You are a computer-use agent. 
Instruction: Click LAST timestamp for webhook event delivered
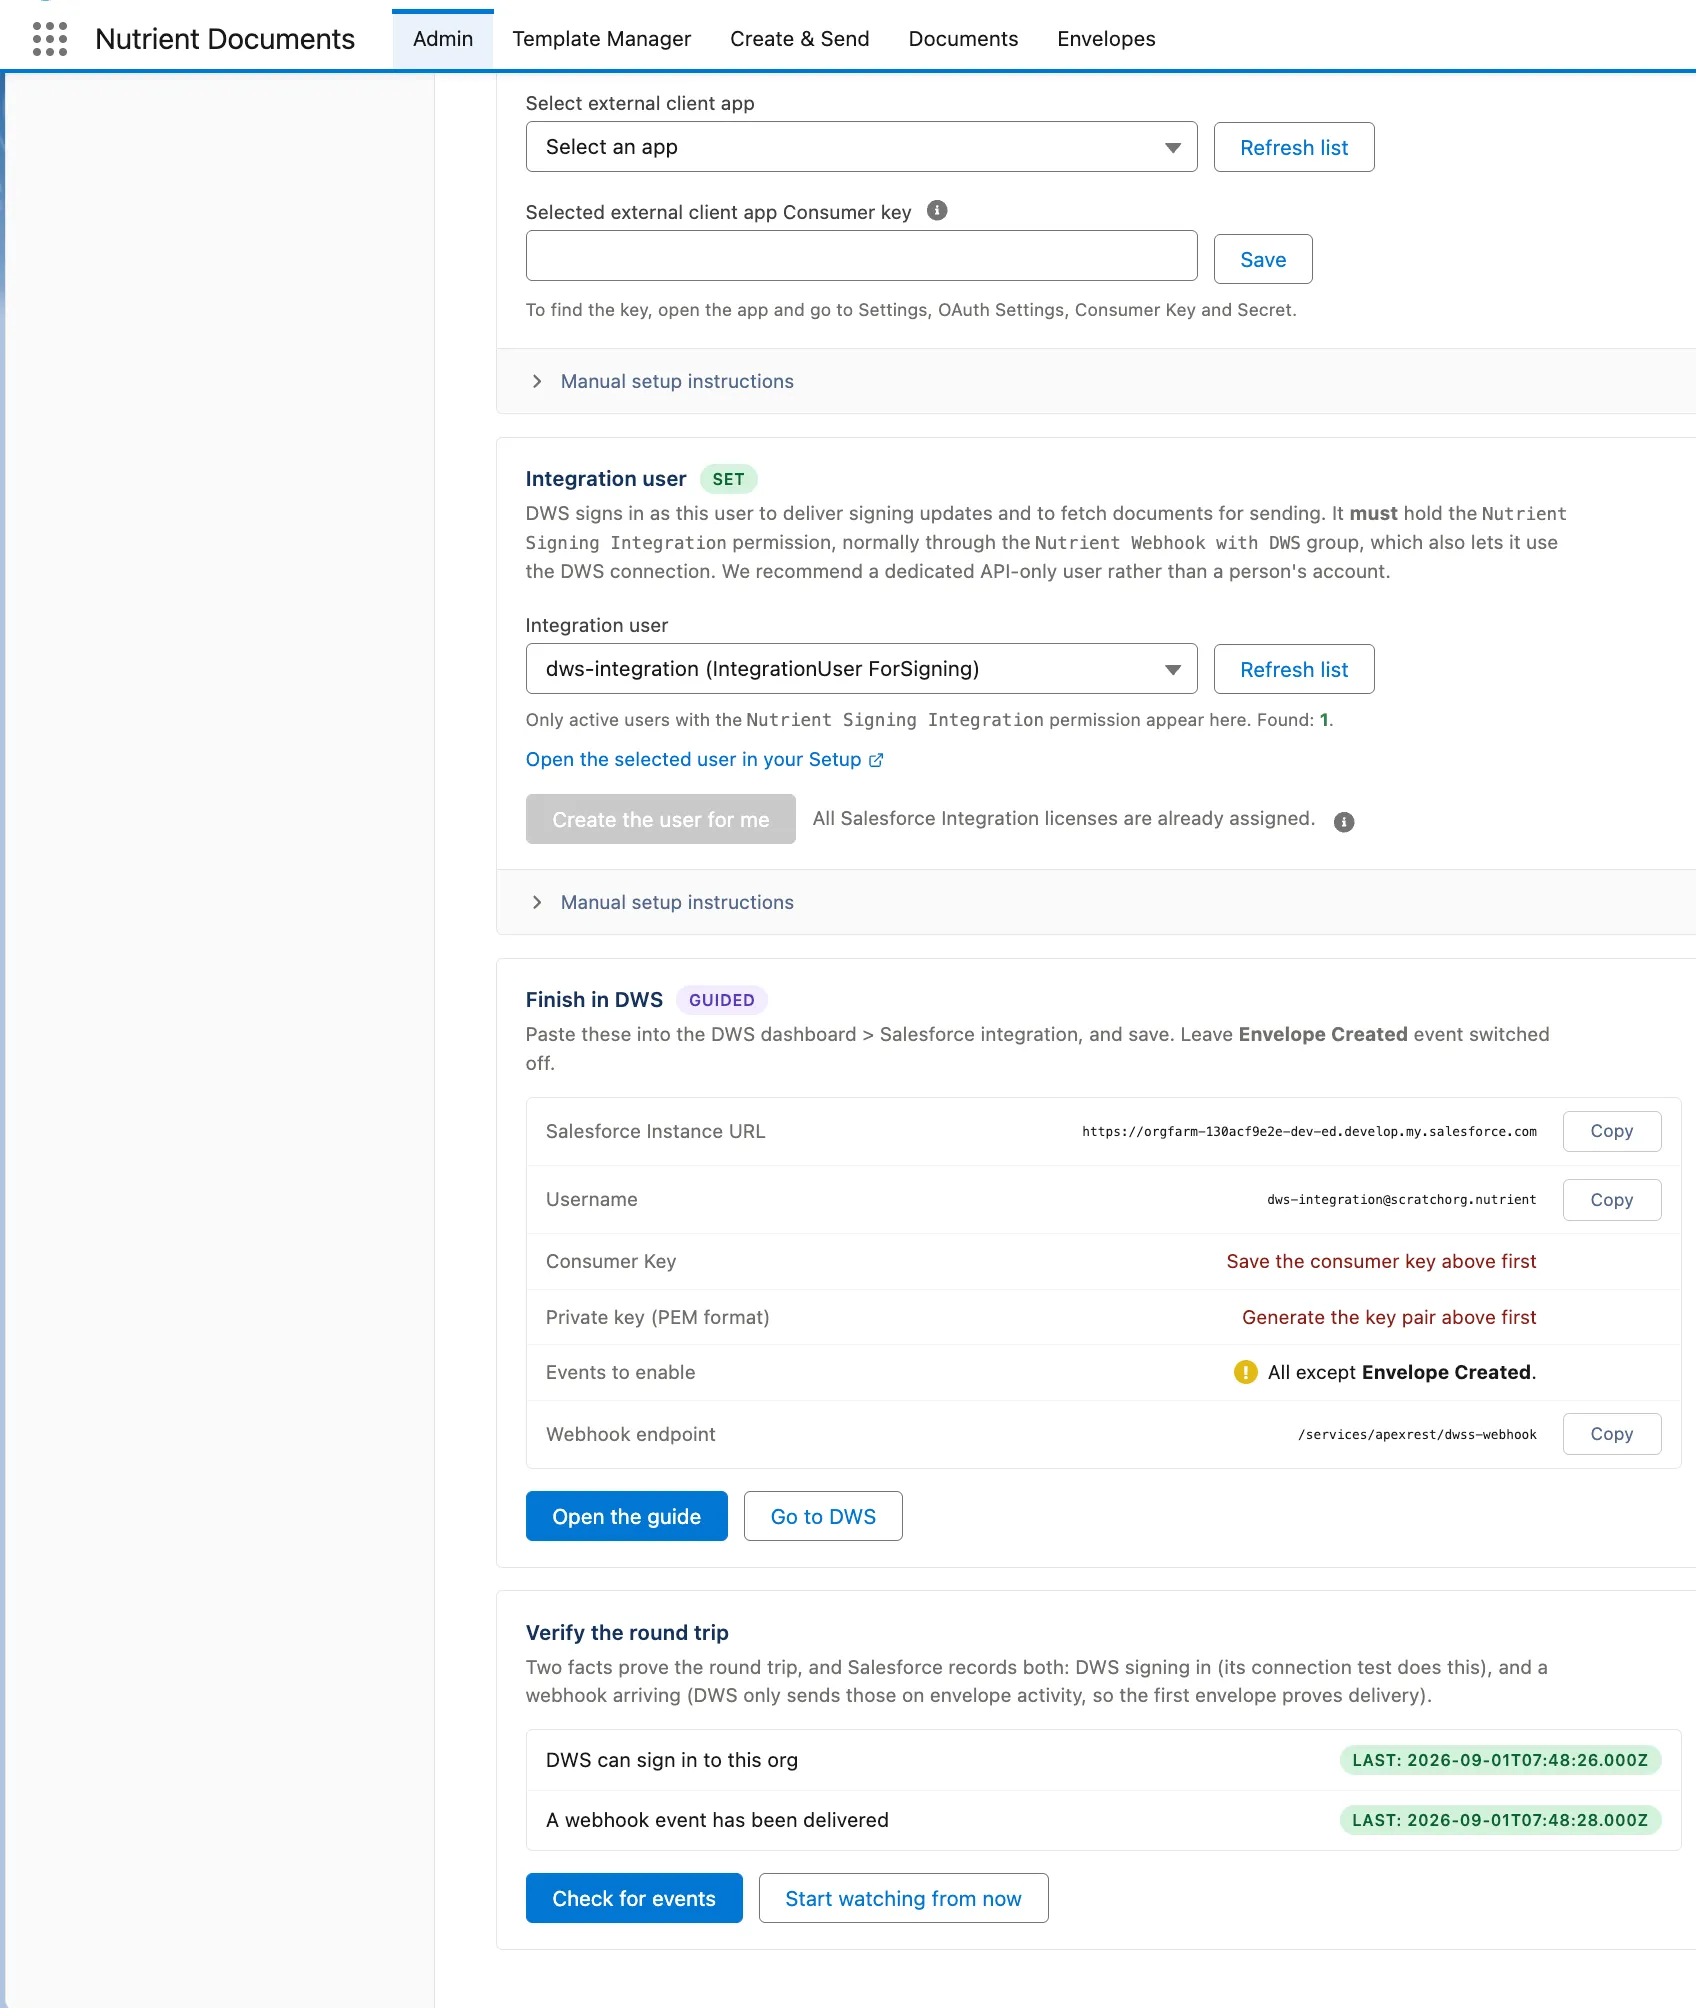(1500, 1820)
